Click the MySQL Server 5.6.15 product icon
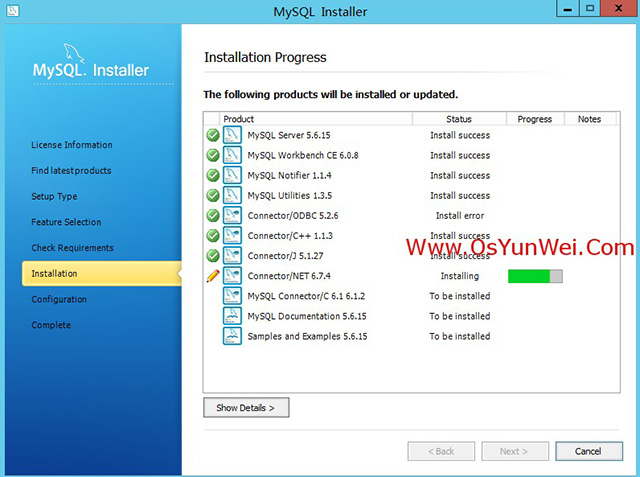 click(232, 135)
